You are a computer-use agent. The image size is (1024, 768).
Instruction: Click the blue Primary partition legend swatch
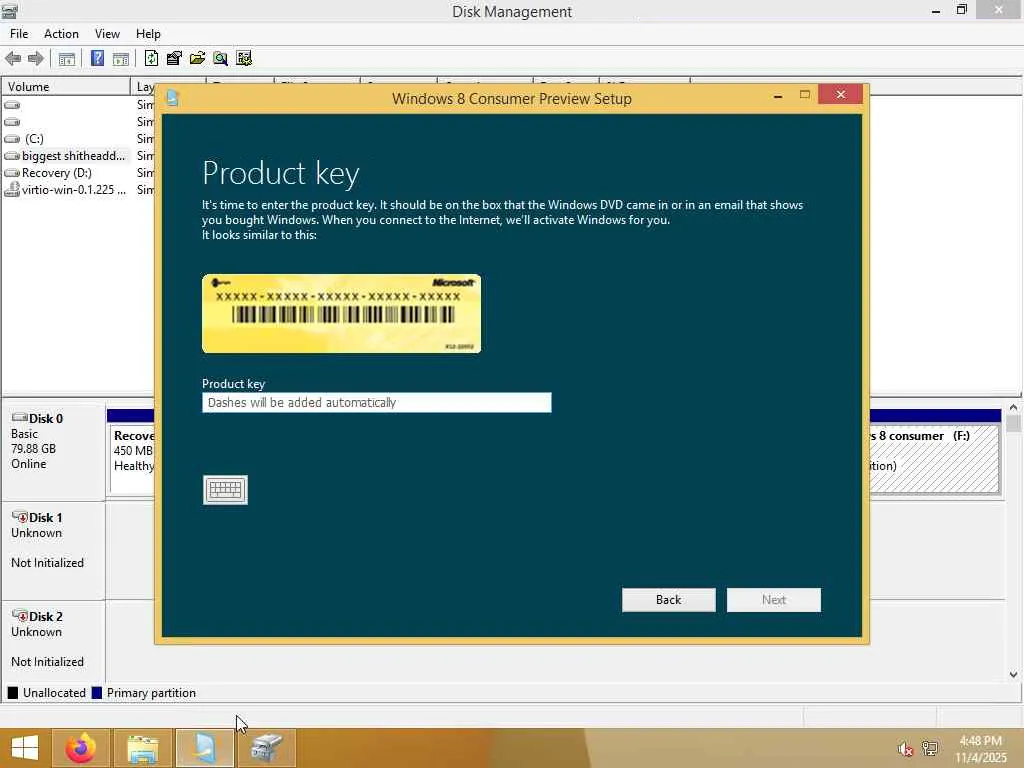point(97,693)
